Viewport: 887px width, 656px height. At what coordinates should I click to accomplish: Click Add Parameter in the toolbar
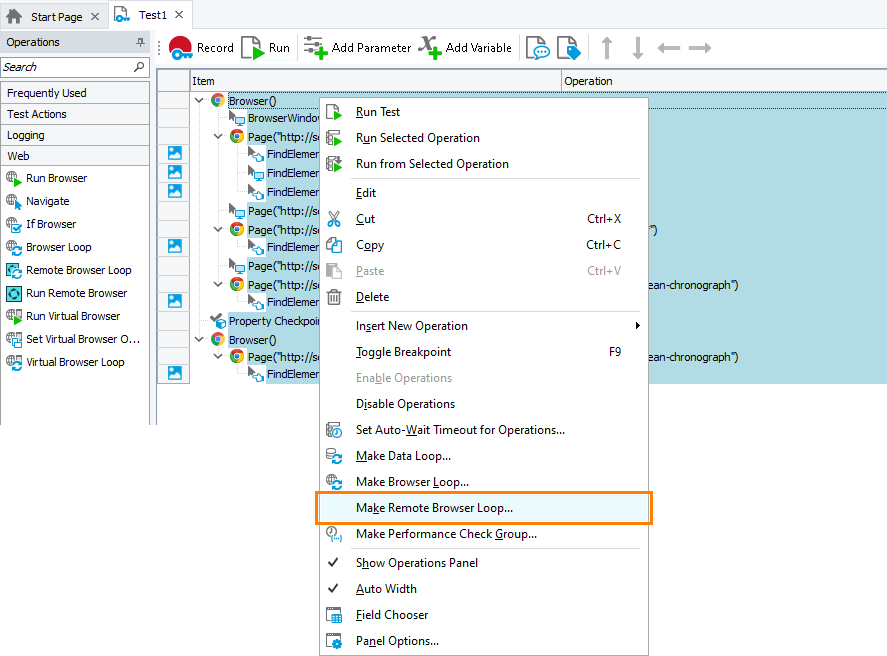click(357, 48)
